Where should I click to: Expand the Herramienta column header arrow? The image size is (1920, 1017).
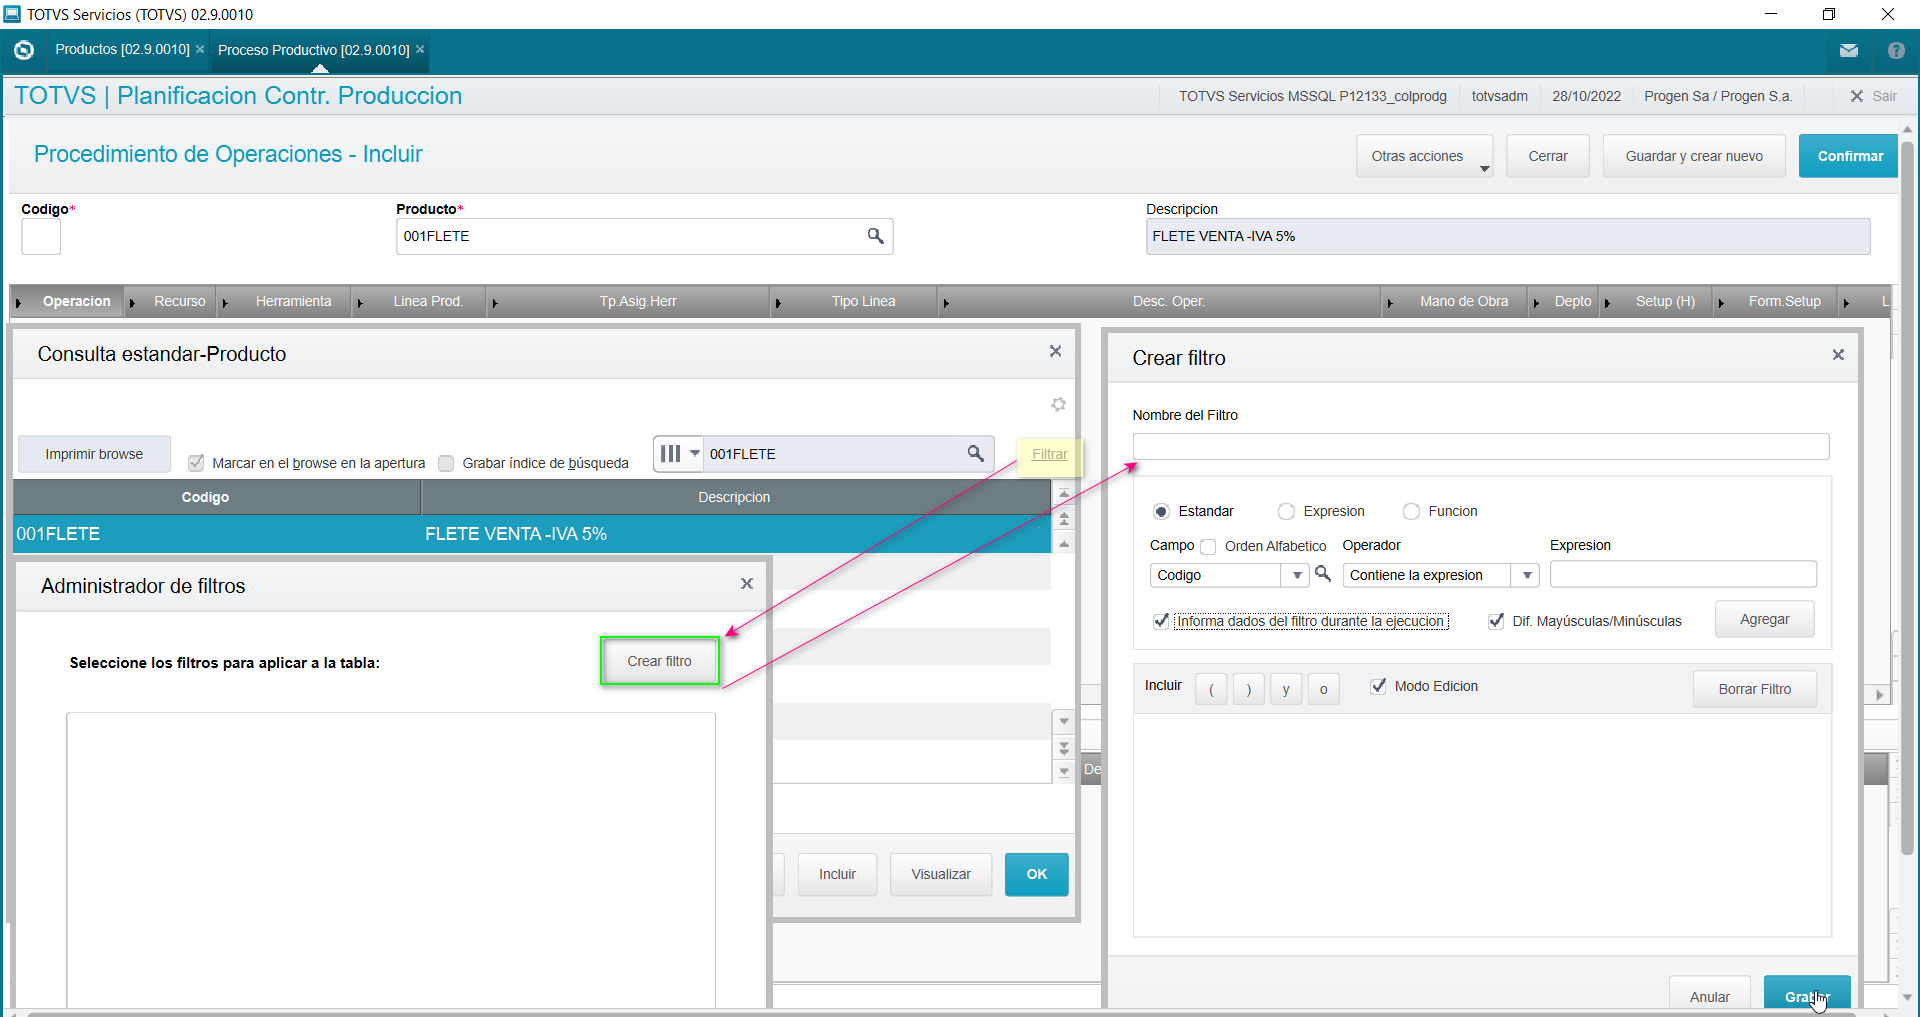[225, 303]
